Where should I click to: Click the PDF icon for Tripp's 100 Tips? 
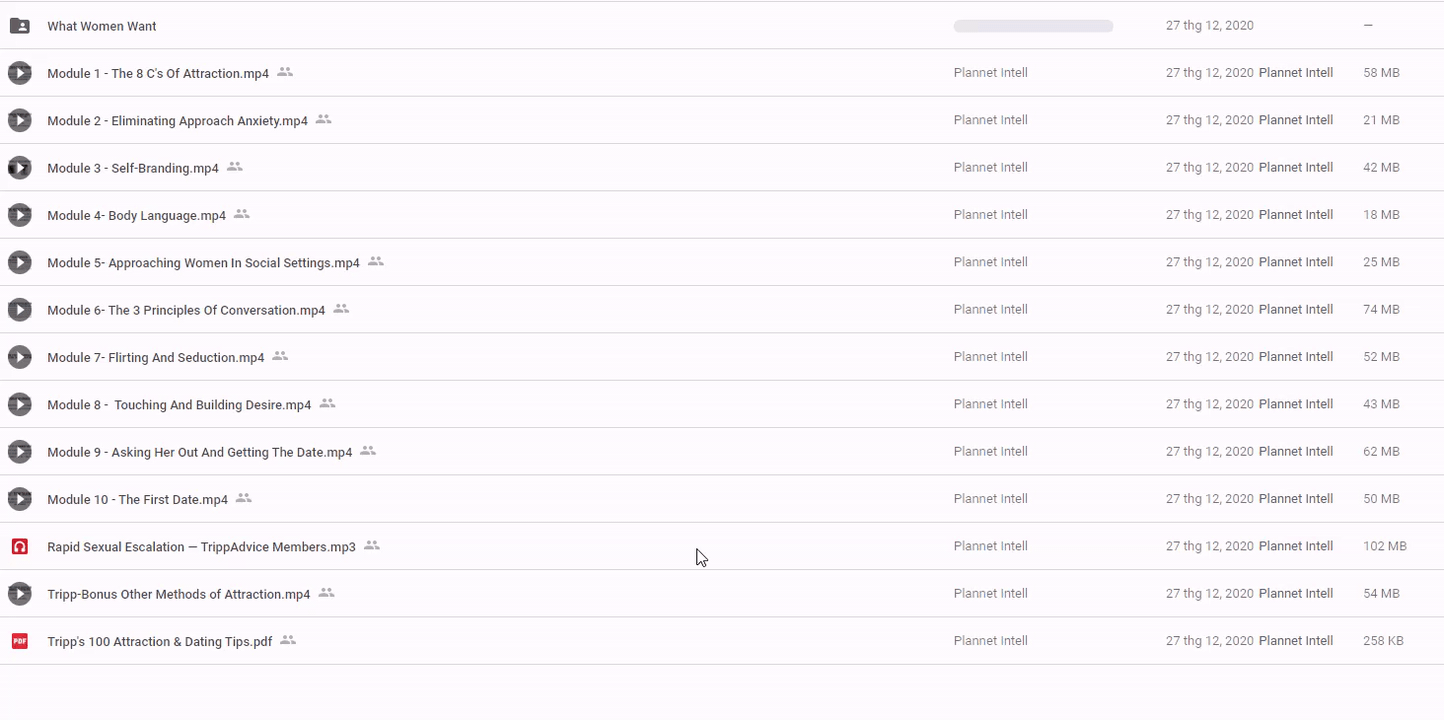pos(19,641)
